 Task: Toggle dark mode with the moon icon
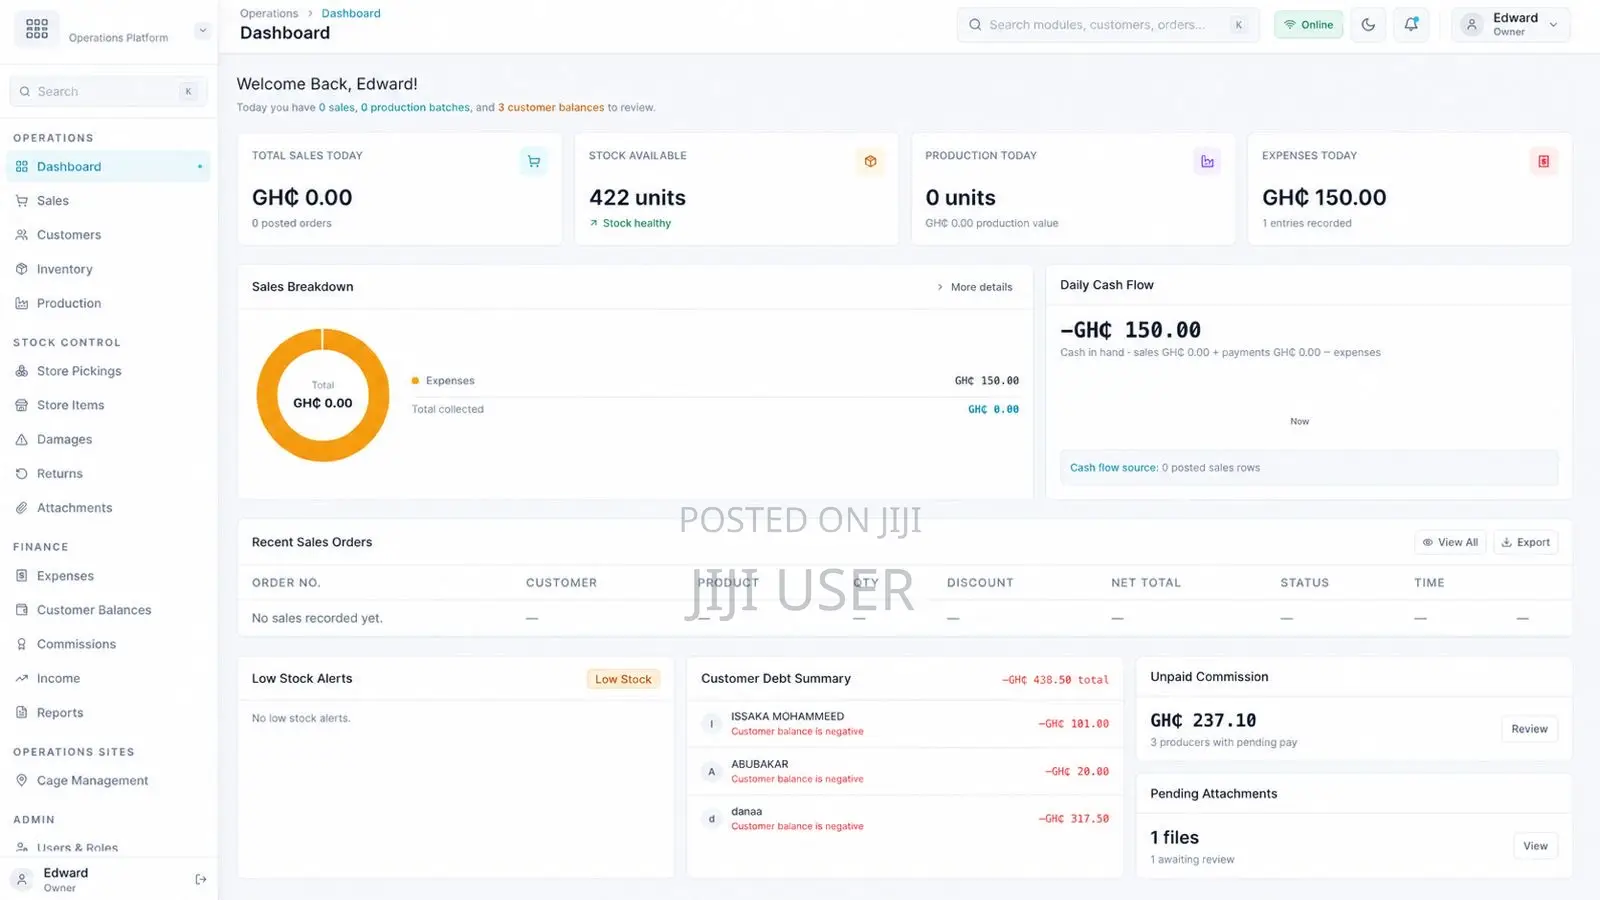pyautogui.click(x=1368, y=25)
